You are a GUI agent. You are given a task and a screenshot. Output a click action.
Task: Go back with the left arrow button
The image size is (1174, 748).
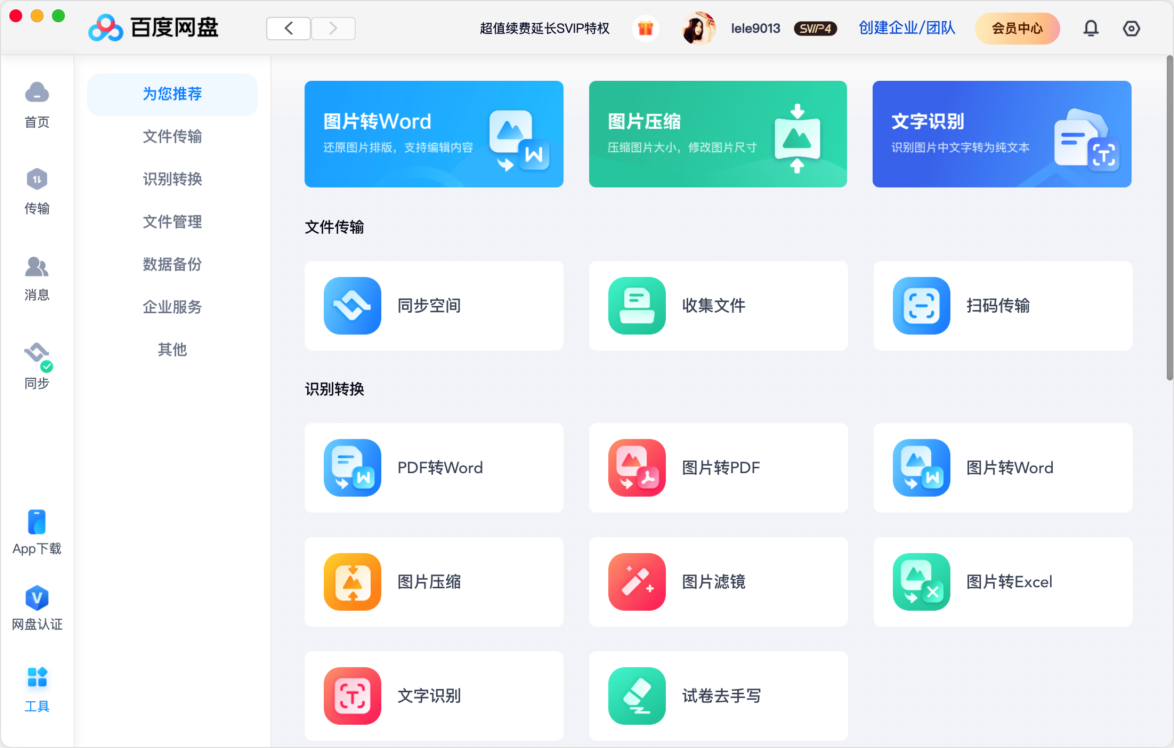(x=288, y=28)
